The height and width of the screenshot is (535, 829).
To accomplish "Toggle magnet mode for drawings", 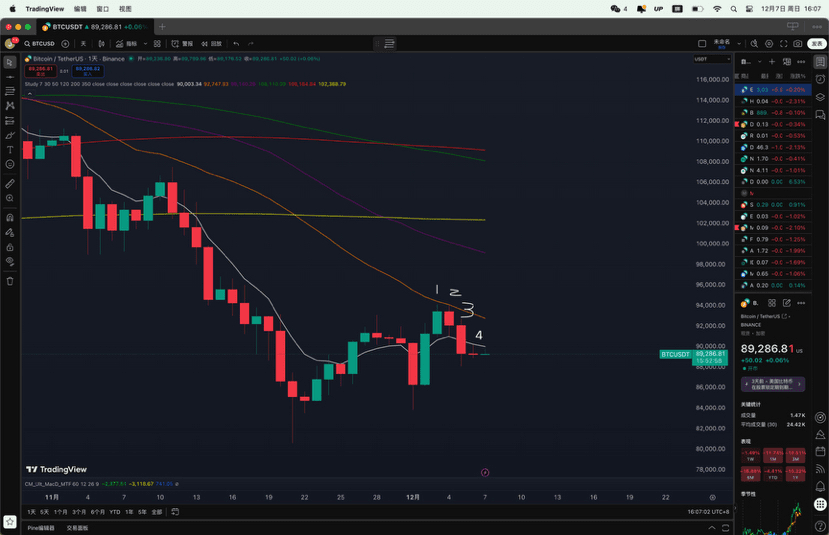I will pyautogui.click(x=10, y=217).
